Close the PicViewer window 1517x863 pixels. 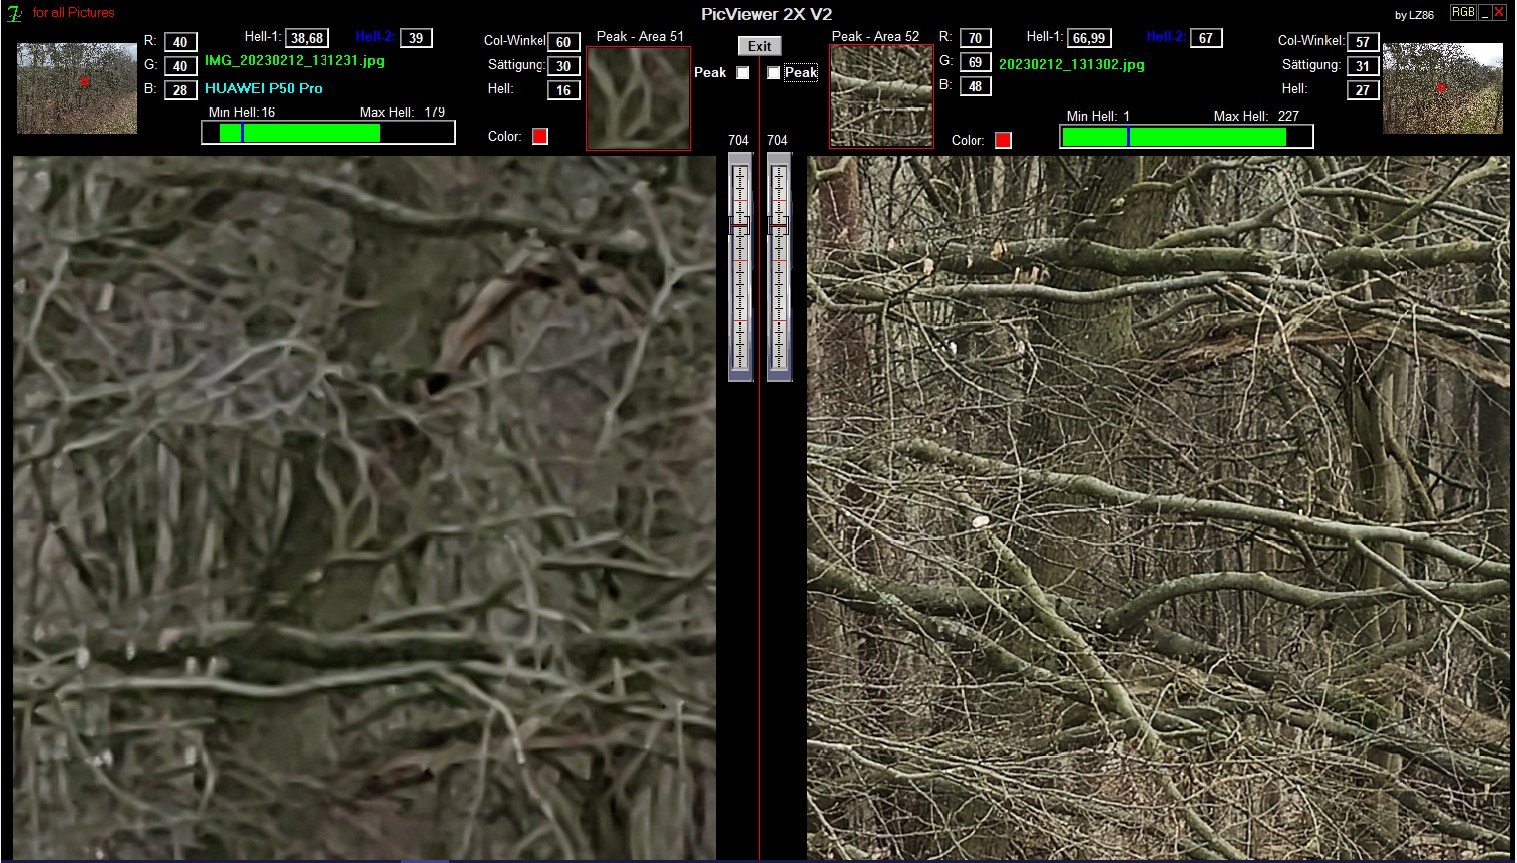point(1499,12)
